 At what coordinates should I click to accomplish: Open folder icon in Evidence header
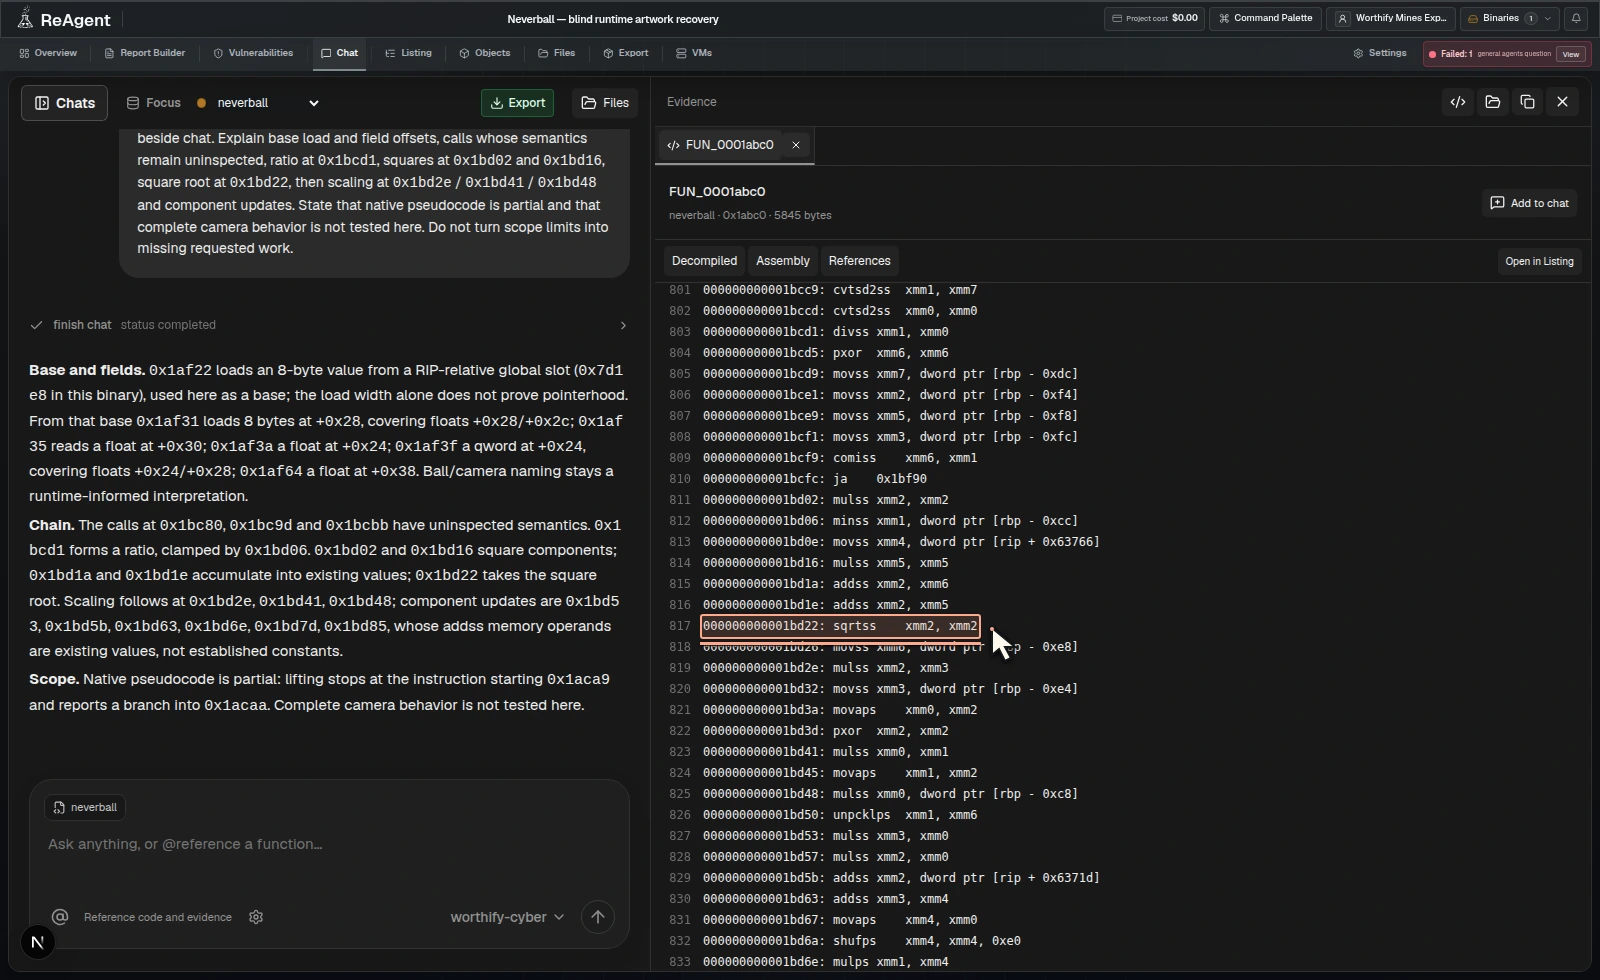(1493, 102)
